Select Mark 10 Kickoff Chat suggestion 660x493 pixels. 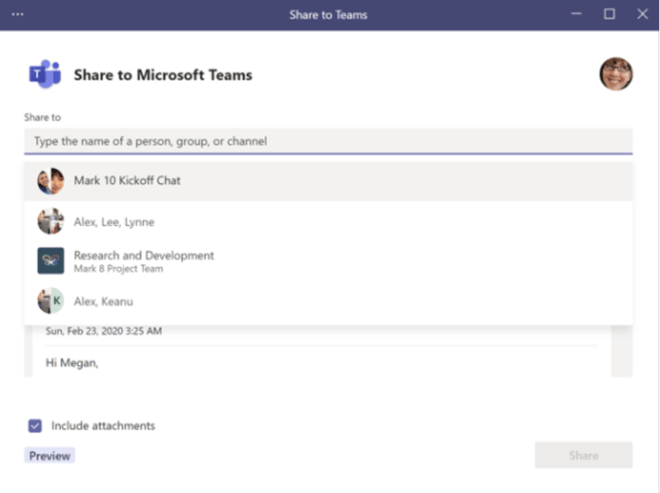328,181
